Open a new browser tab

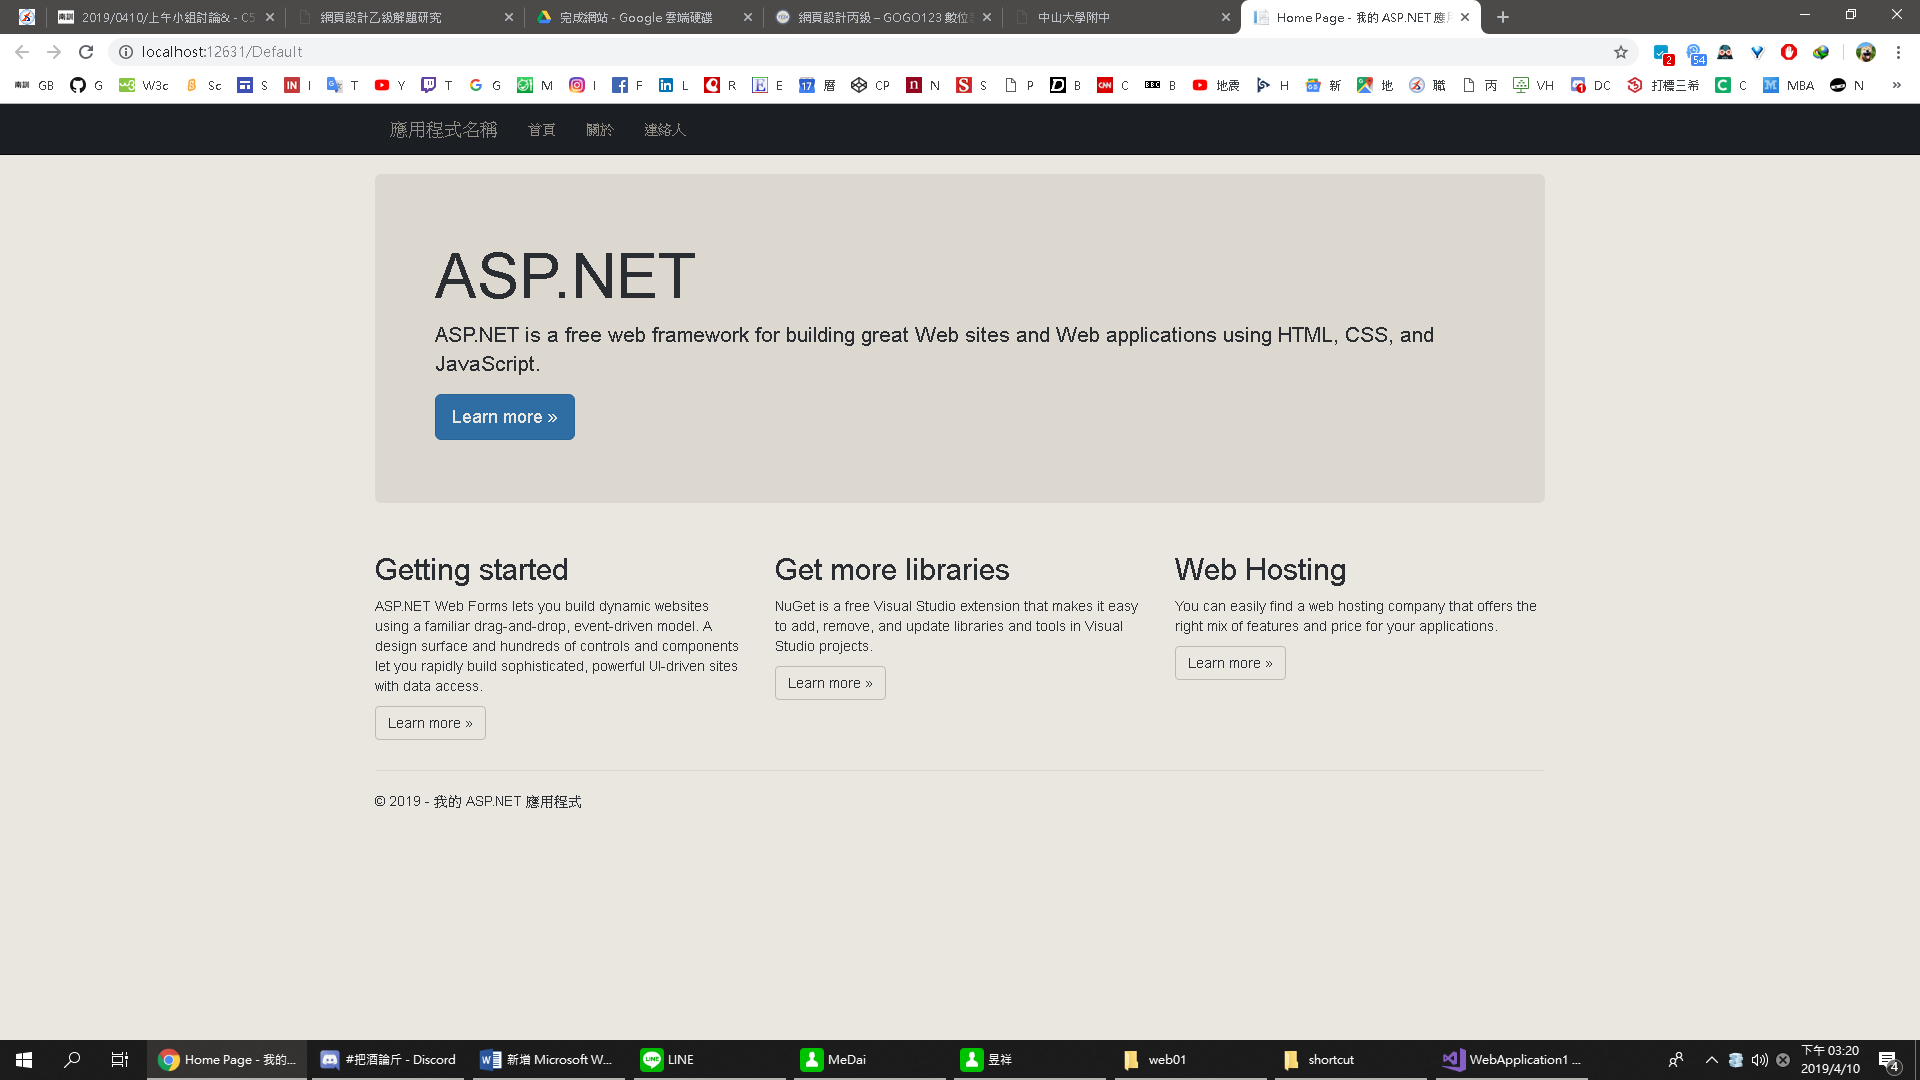1503,17
